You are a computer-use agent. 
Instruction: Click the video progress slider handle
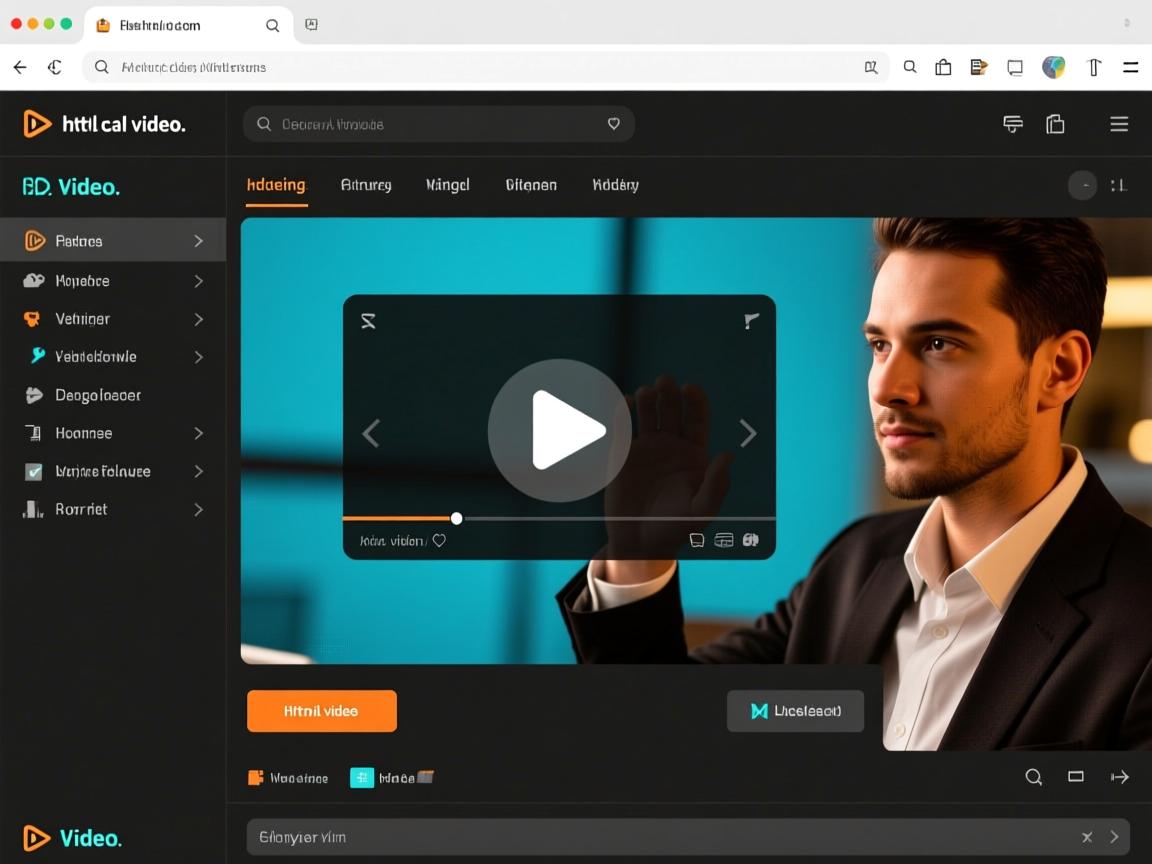(456, 518)
